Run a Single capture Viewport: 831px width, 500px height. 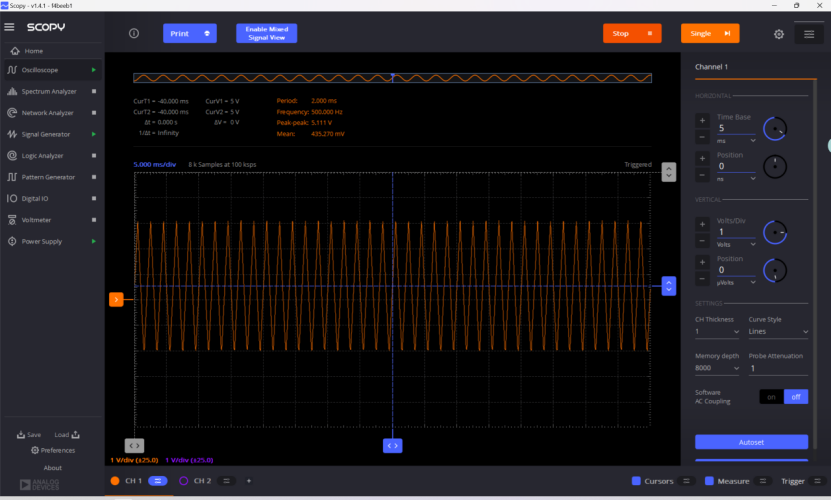coord(710,33)
